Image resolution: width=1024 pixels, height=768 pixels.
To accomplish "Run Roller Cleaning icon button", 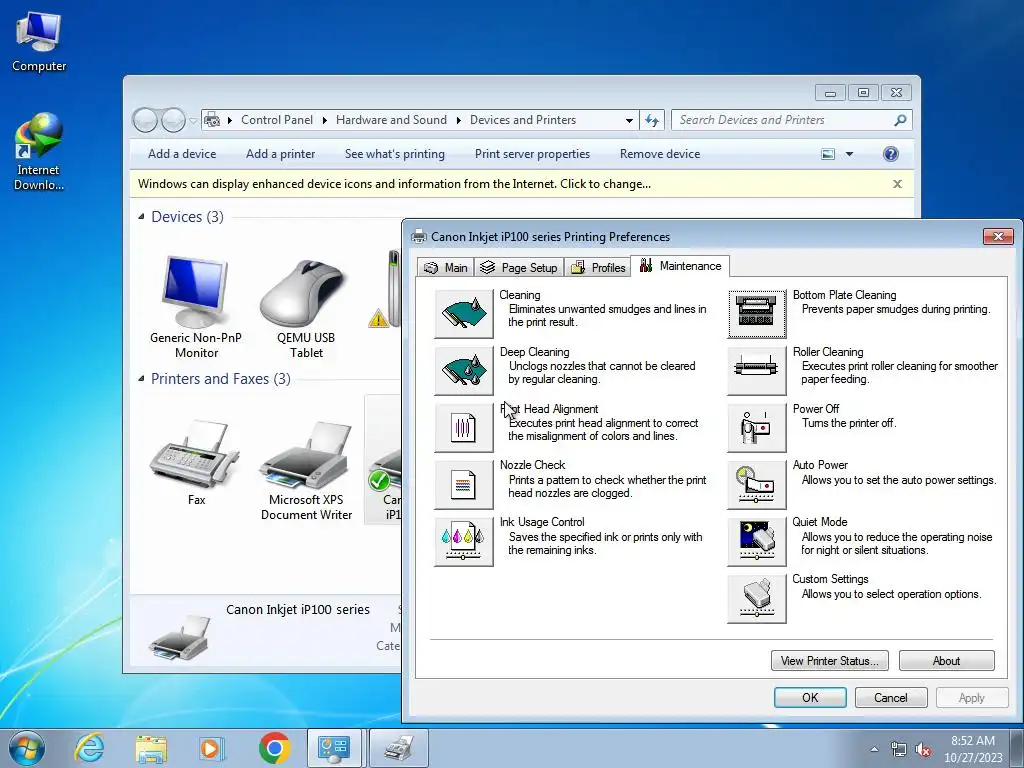I will (x=757, y=371).
